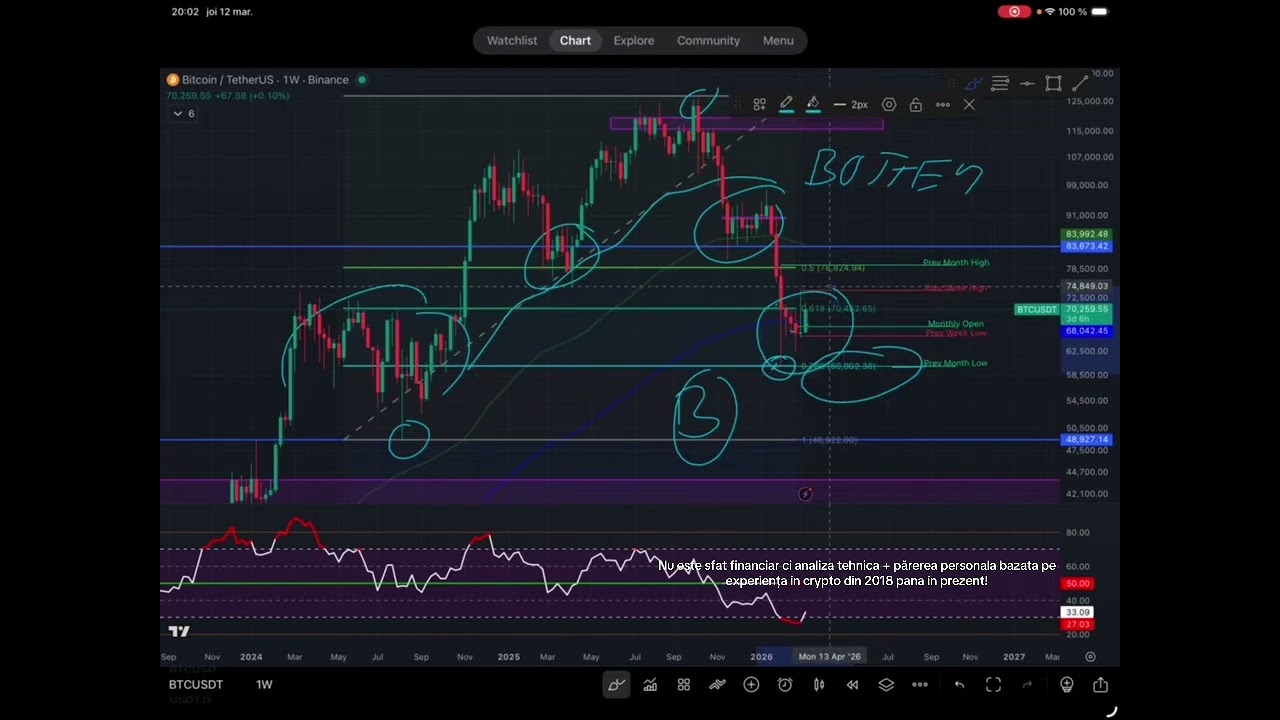Click the 83,992.48 green price label
Image resolution: width=1280 pixels, height=720 pixels.
click(x=1087, y=235)
